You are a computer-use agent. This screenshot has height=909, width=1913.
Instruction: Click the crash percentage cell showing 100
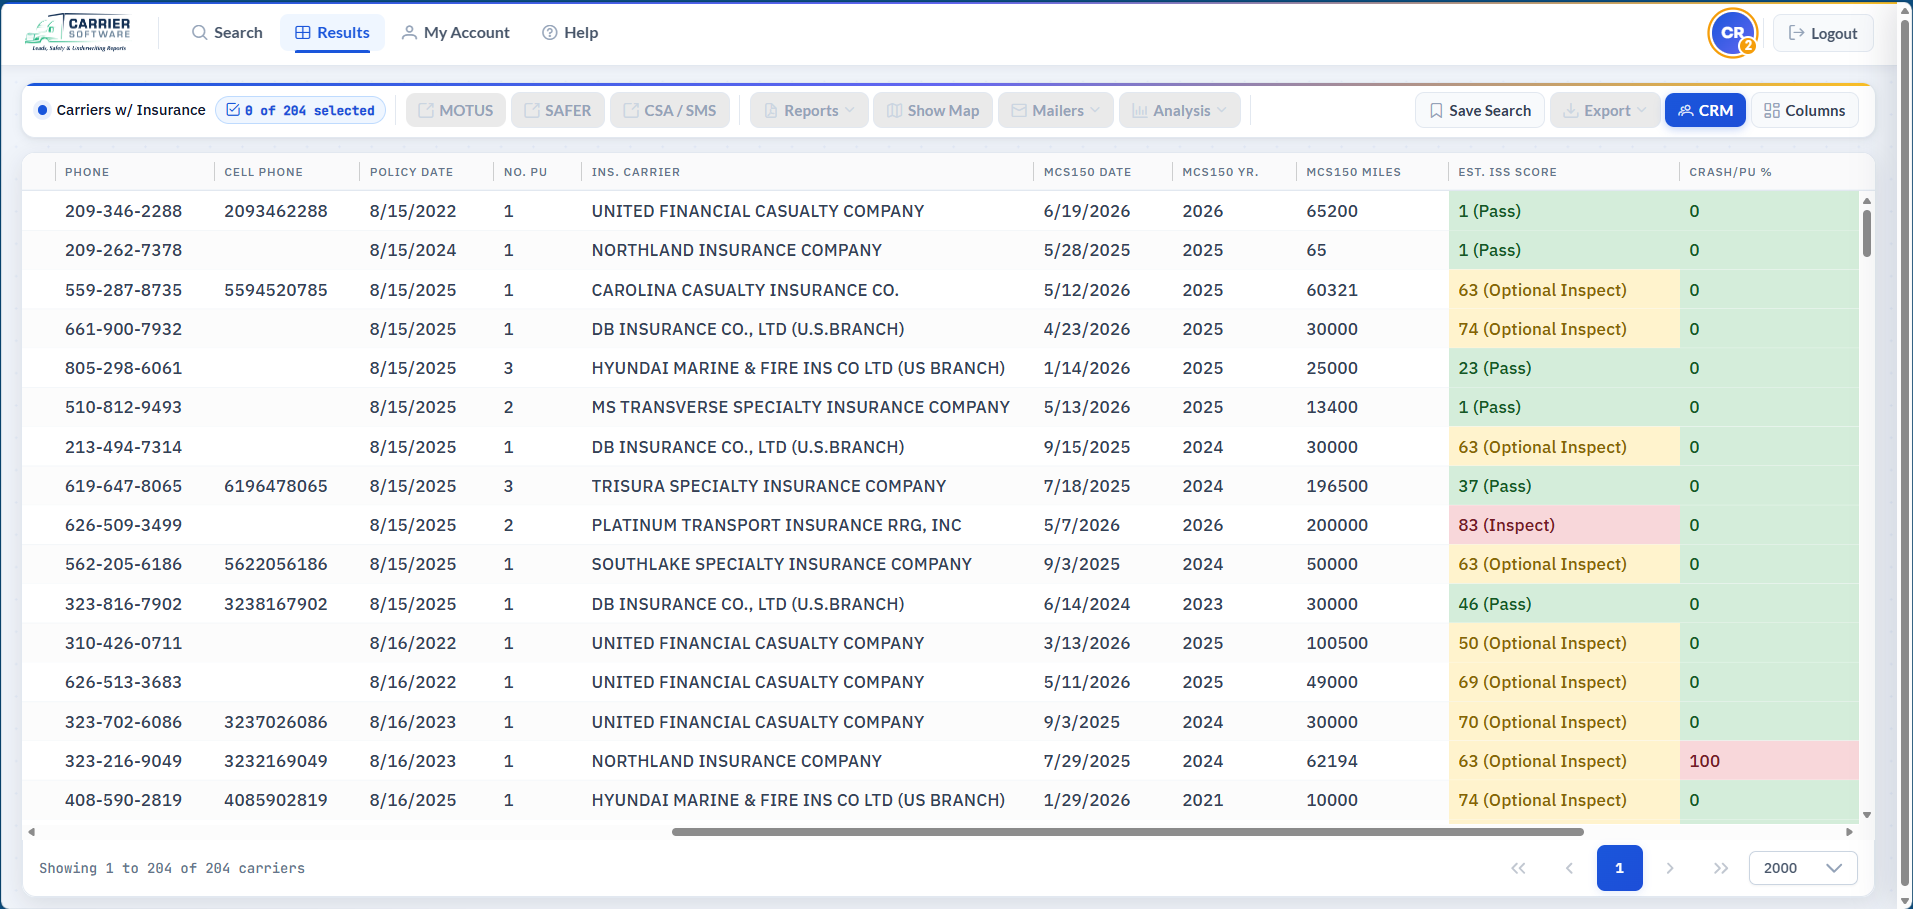[x=1769, y=761]
